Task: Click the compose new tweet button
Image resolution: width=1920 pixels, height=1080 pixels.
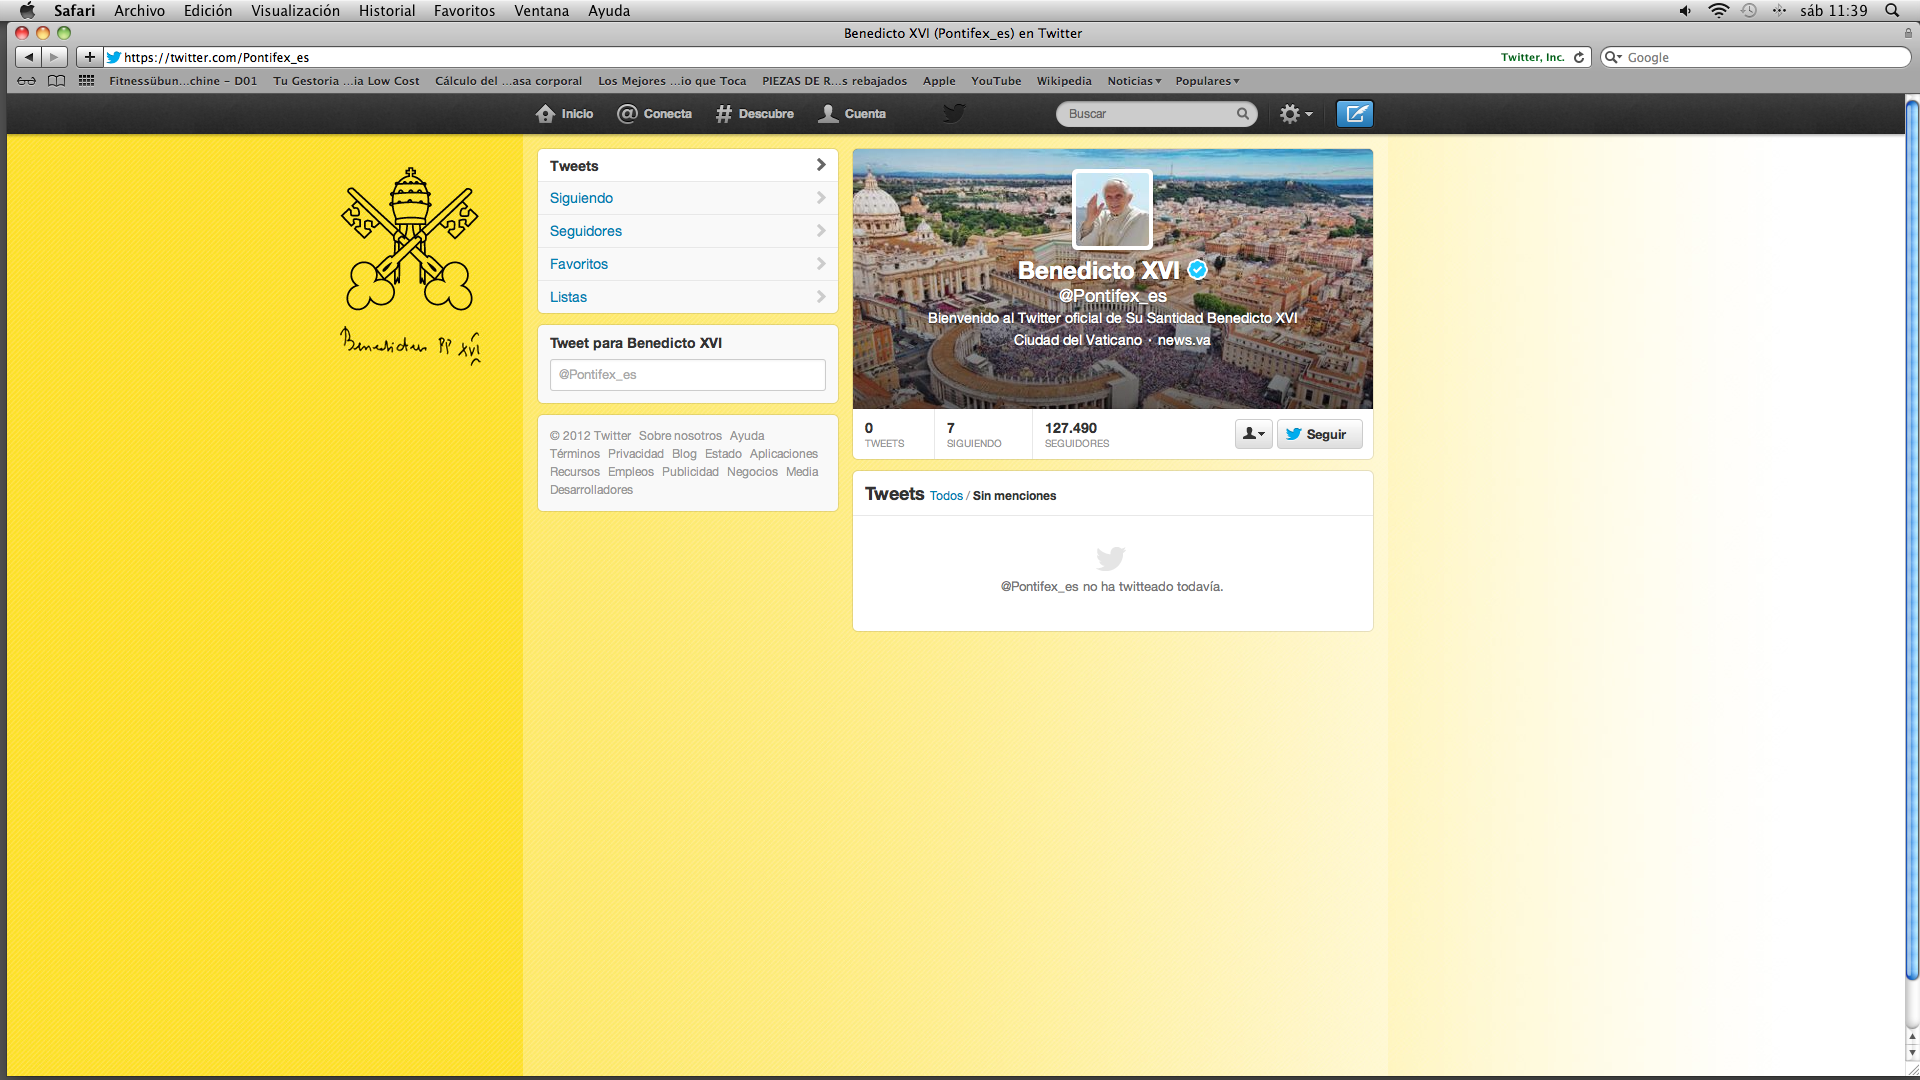Action: (1355, 114)
